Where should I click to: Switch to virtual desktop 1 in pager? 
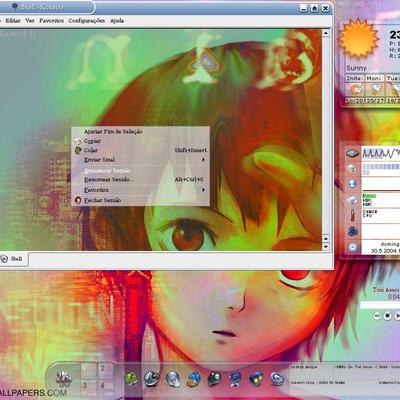tap(89, 369)
